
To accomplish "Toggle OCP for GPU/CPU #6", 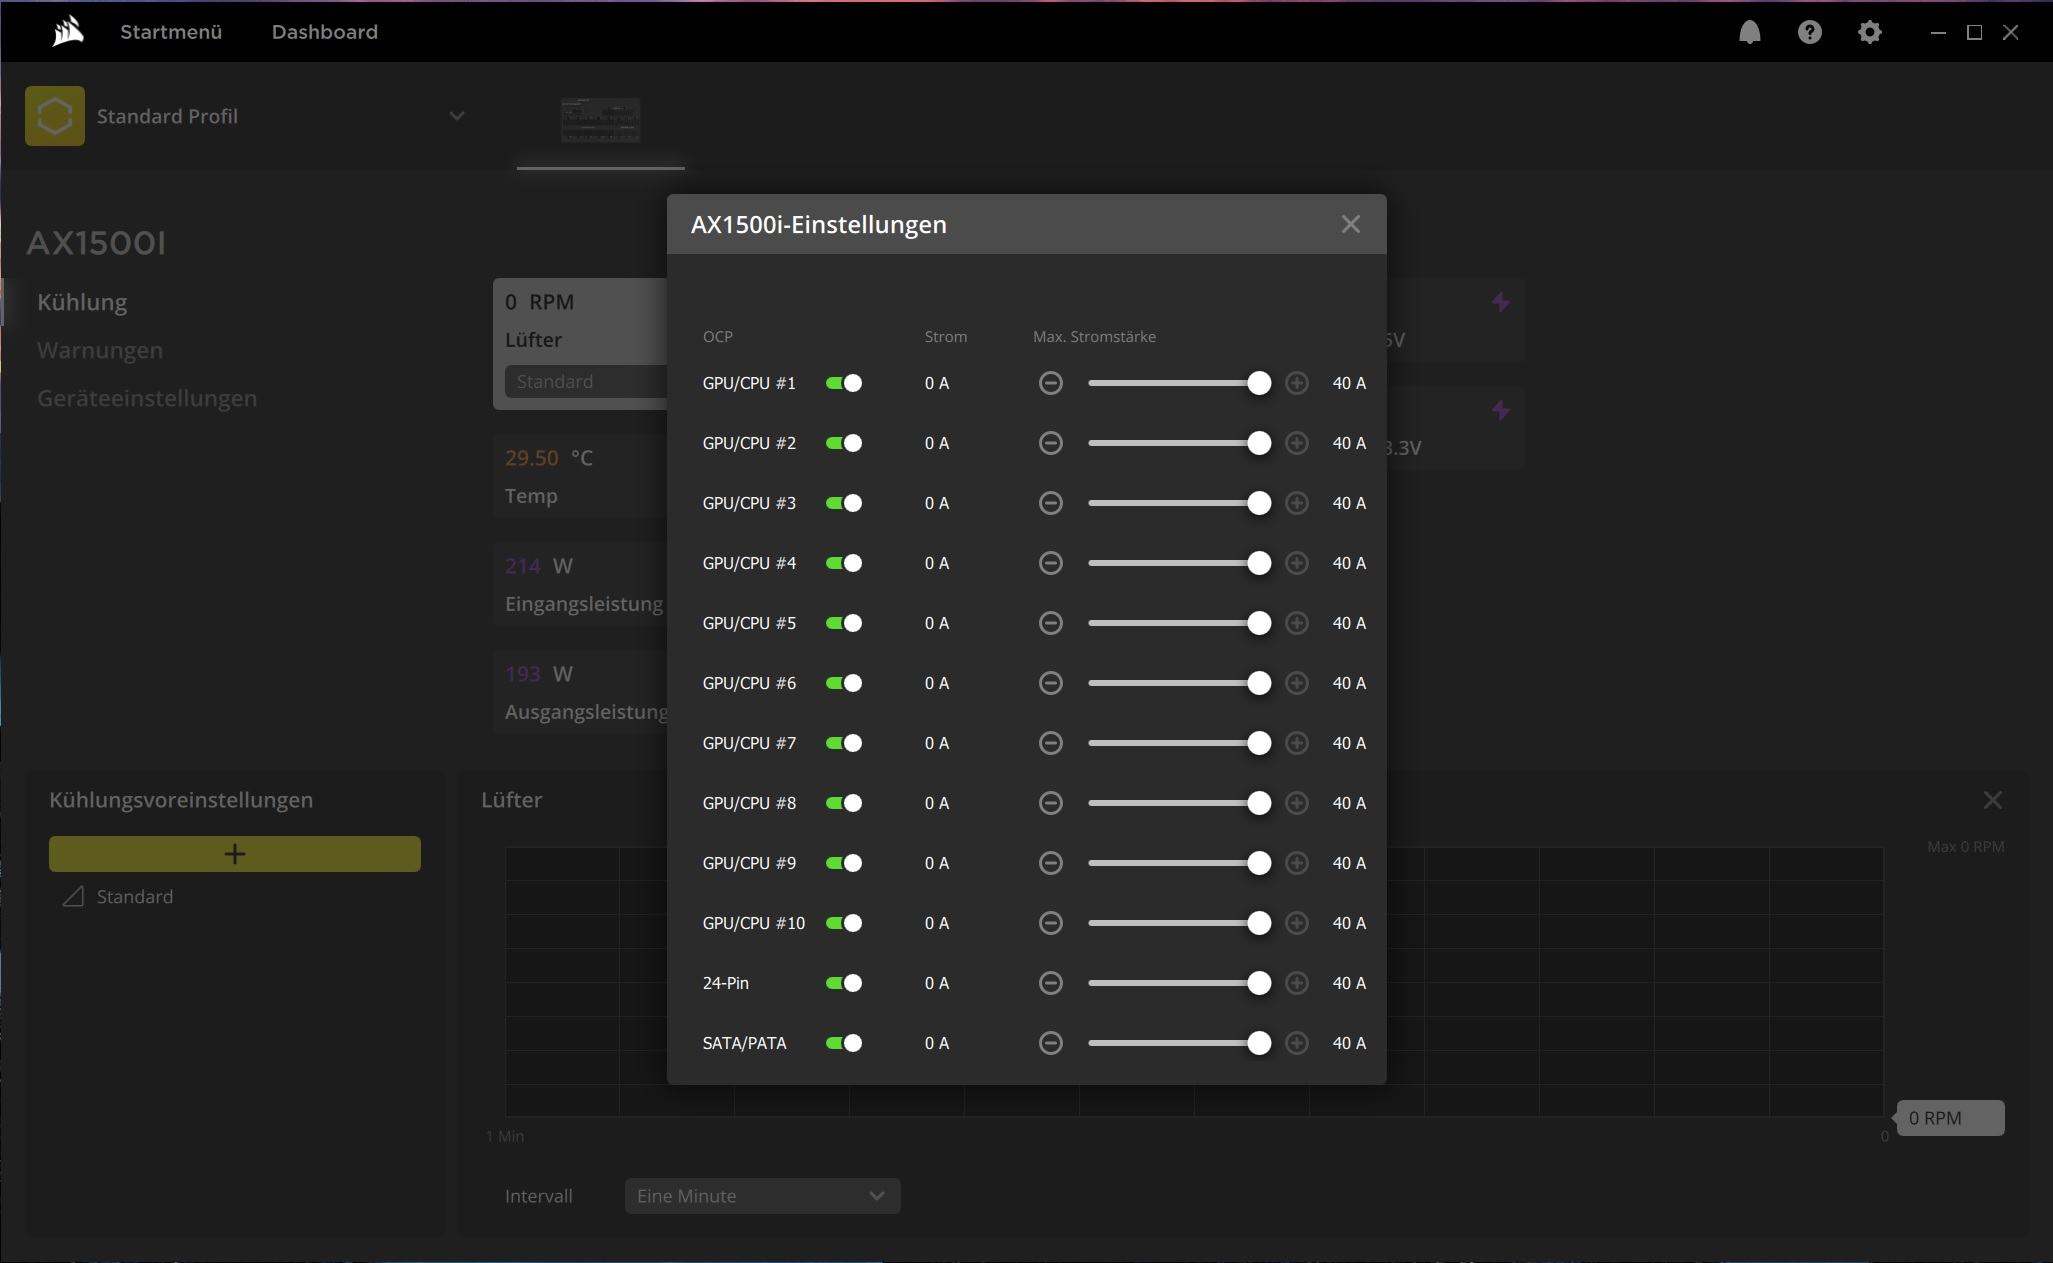I will (x=844, y=683).
